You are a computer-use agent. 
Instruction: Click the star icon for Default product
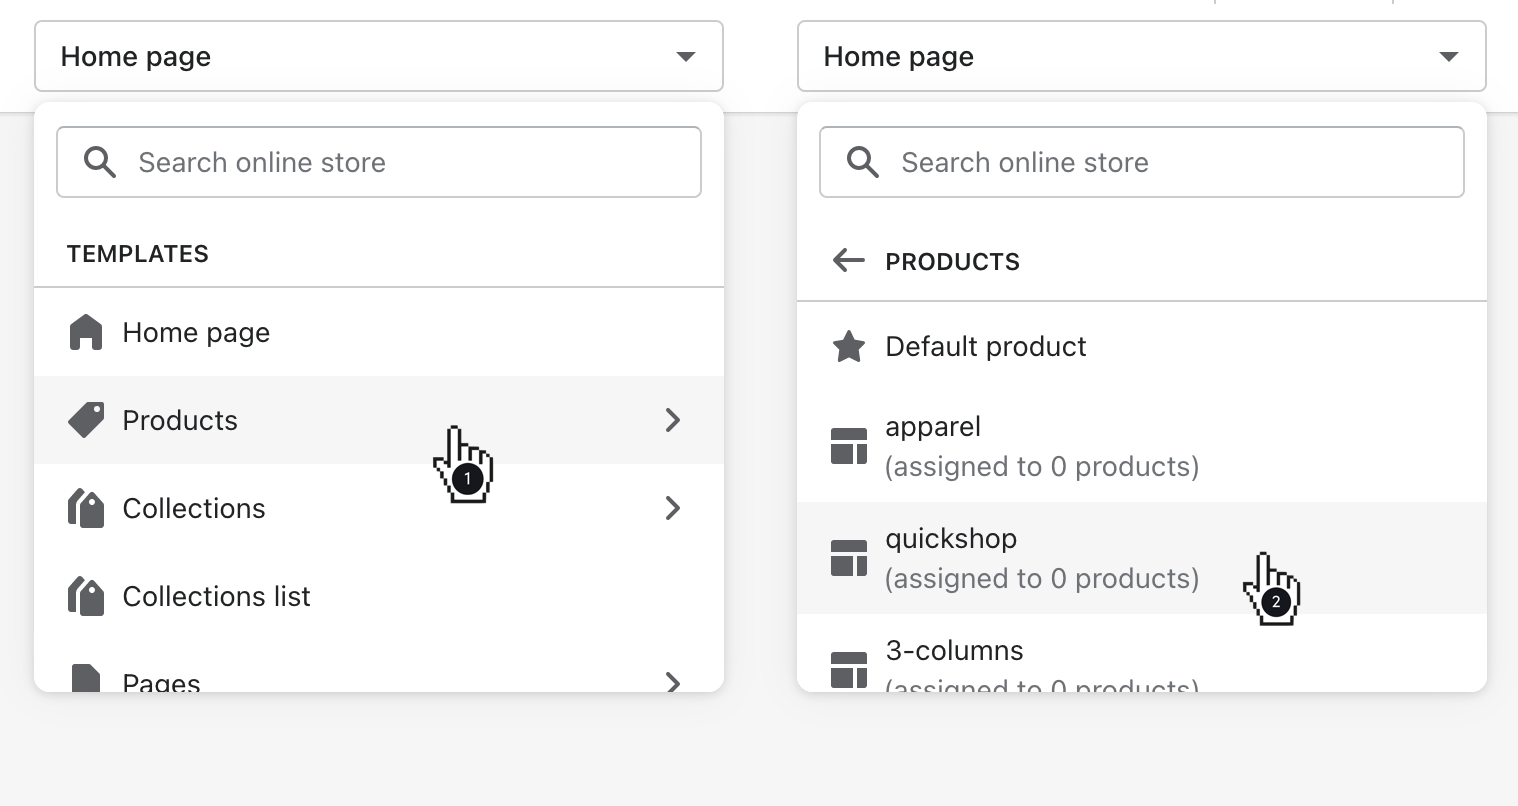[x=849, y=347]
